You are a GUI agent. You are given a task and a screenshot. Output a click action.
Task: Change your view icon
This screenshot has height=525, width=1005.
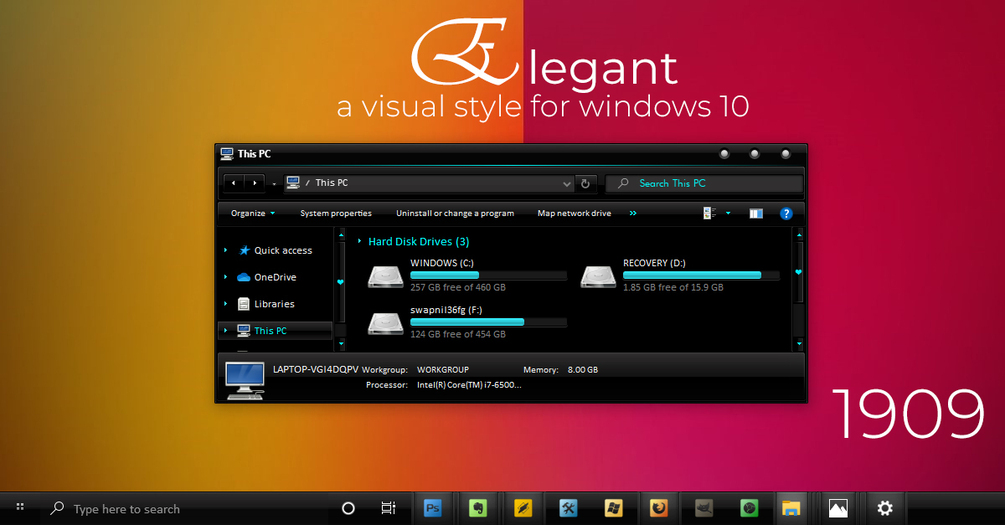(x=710, y=213)
